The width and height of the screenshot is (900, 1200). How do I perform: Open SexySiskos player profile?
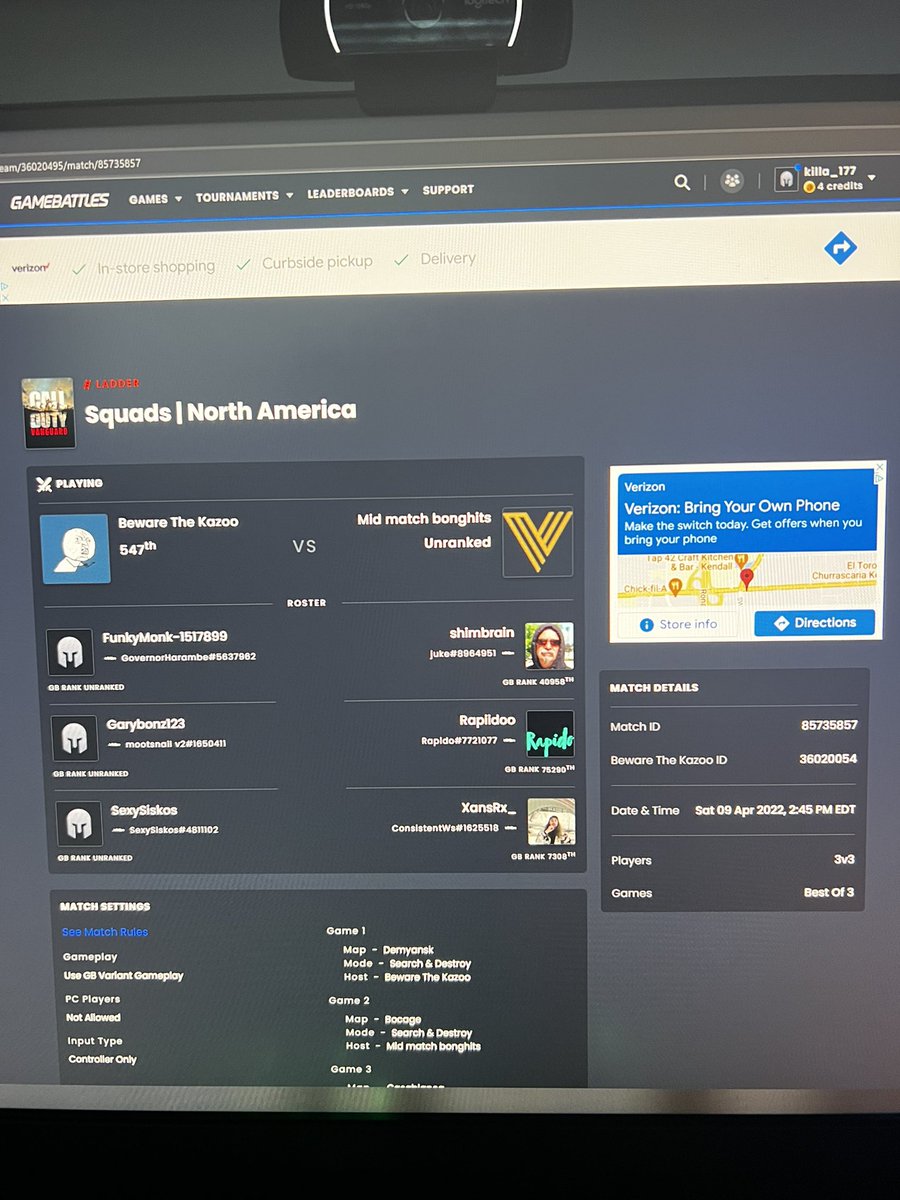(x=145, y=811)
